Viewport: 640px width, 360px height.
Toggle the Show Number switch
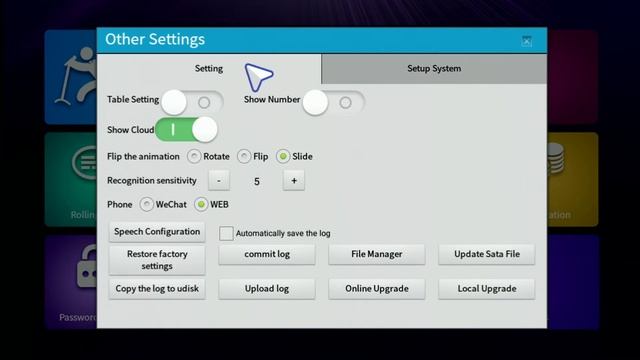(x=333, y=102)
